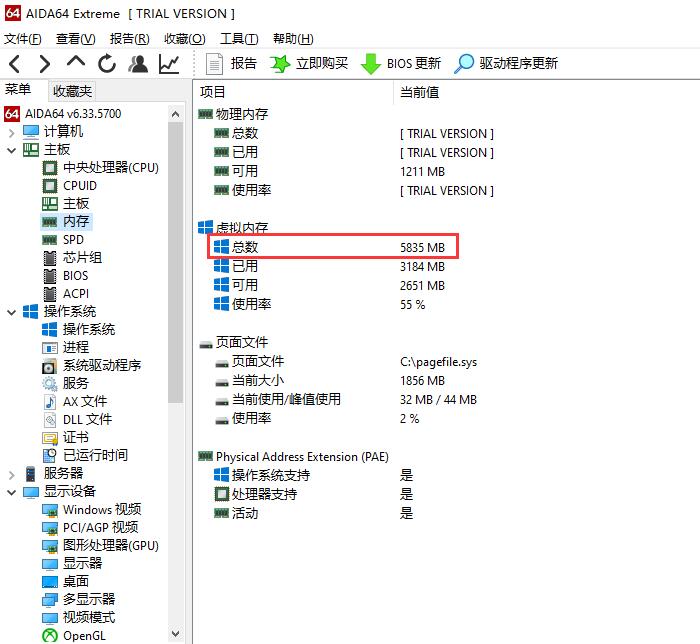
Task: Open the 报告(R) menu
Action: [129, 39]
